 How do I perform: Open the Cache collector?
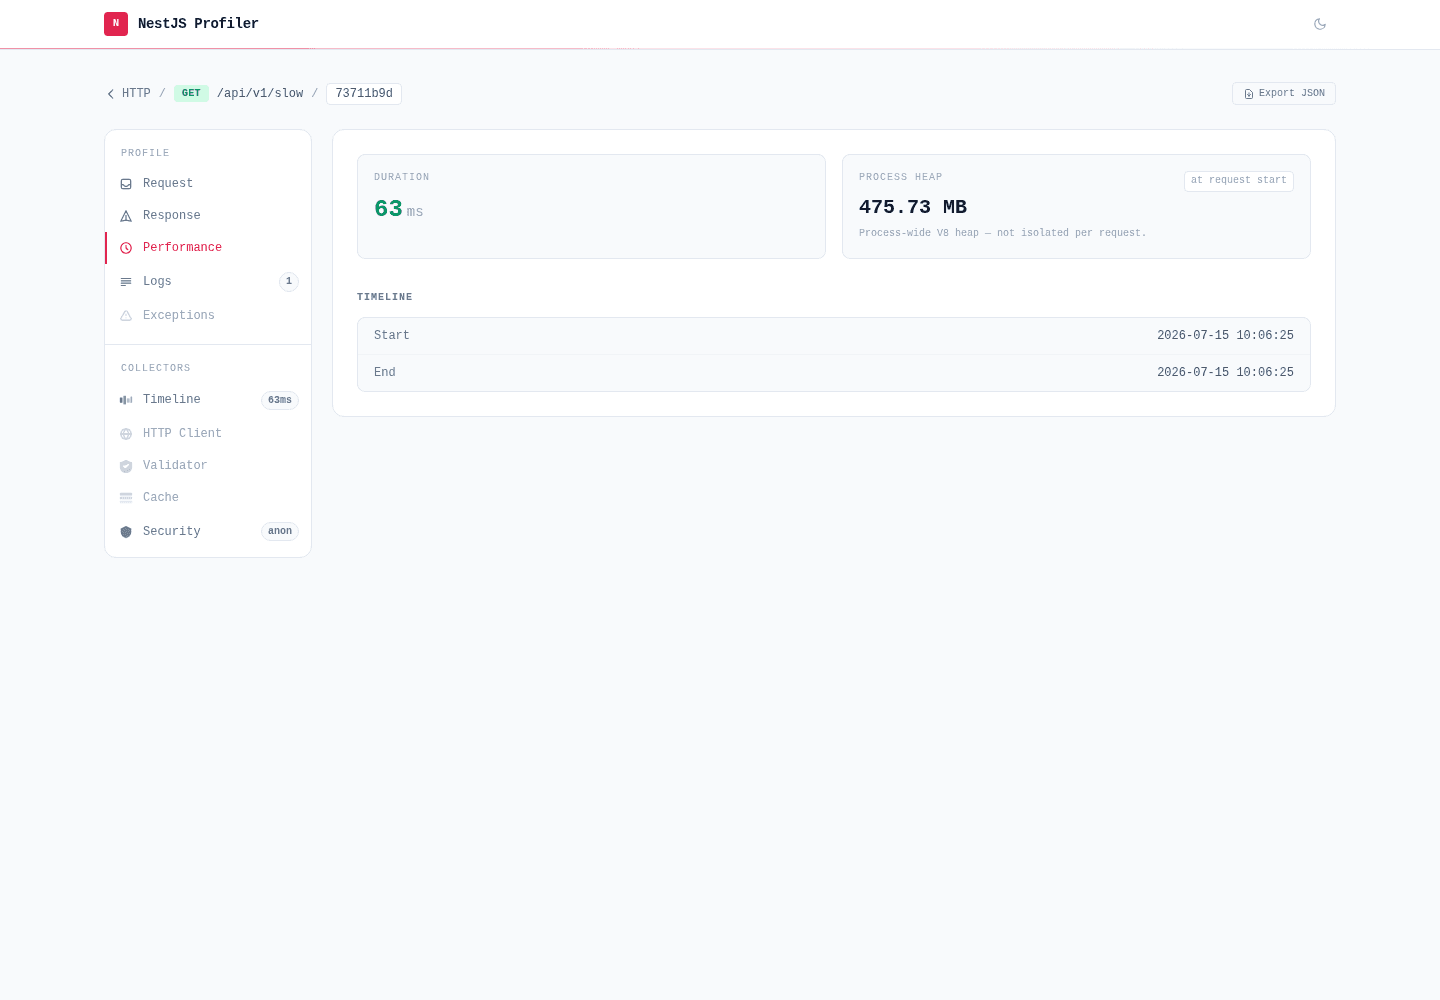(x=208, y=498)
